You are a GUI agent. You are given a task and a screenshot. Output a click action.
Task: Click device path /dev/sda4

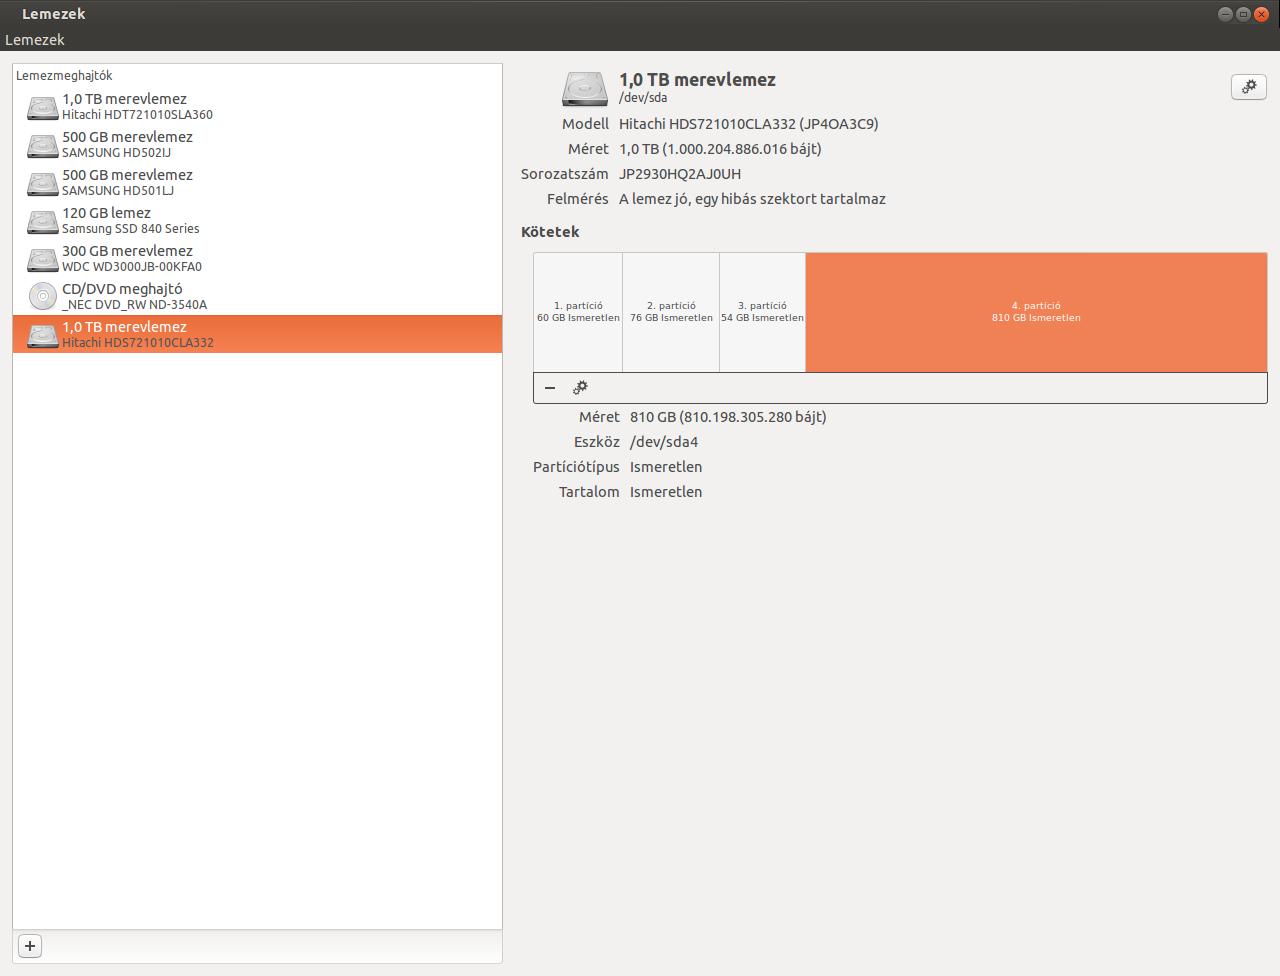coord(664,442)
